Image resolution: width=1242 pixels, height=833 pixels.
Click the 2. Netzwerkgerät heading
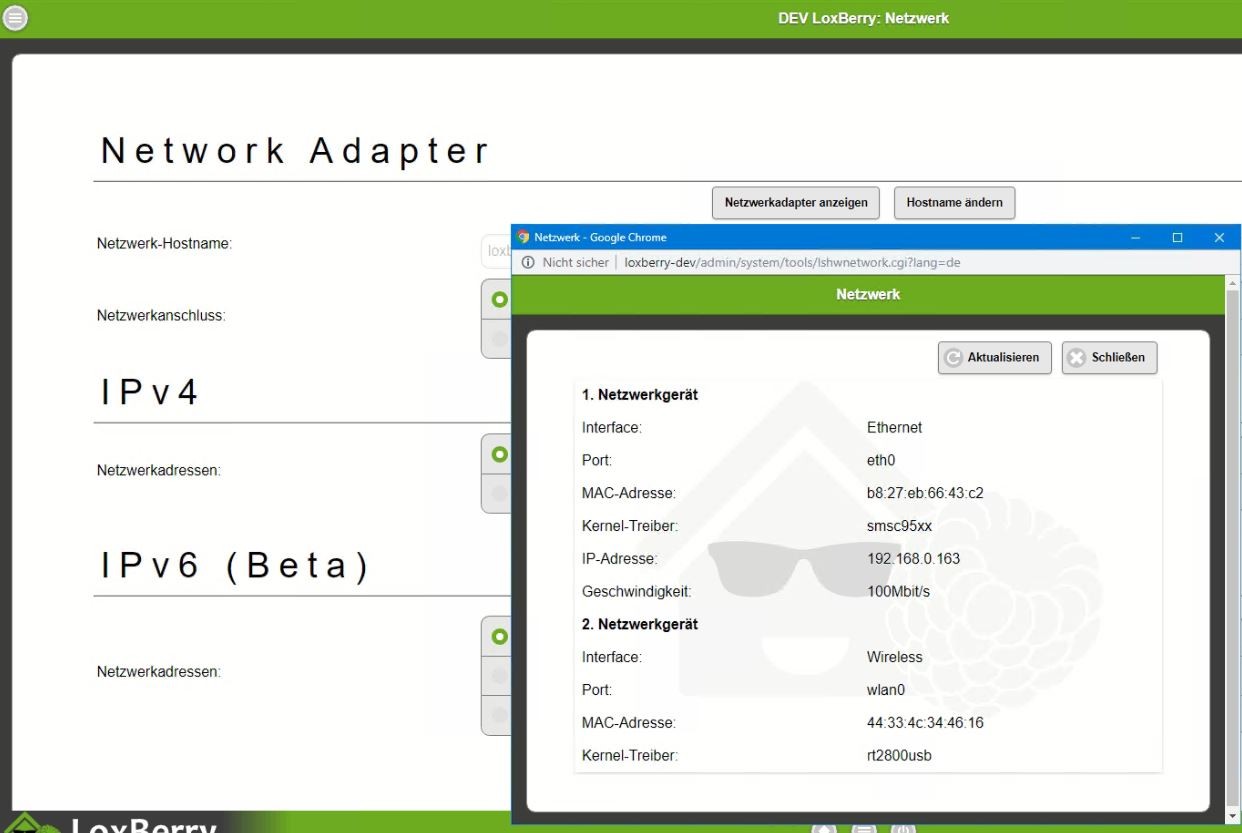640,624
